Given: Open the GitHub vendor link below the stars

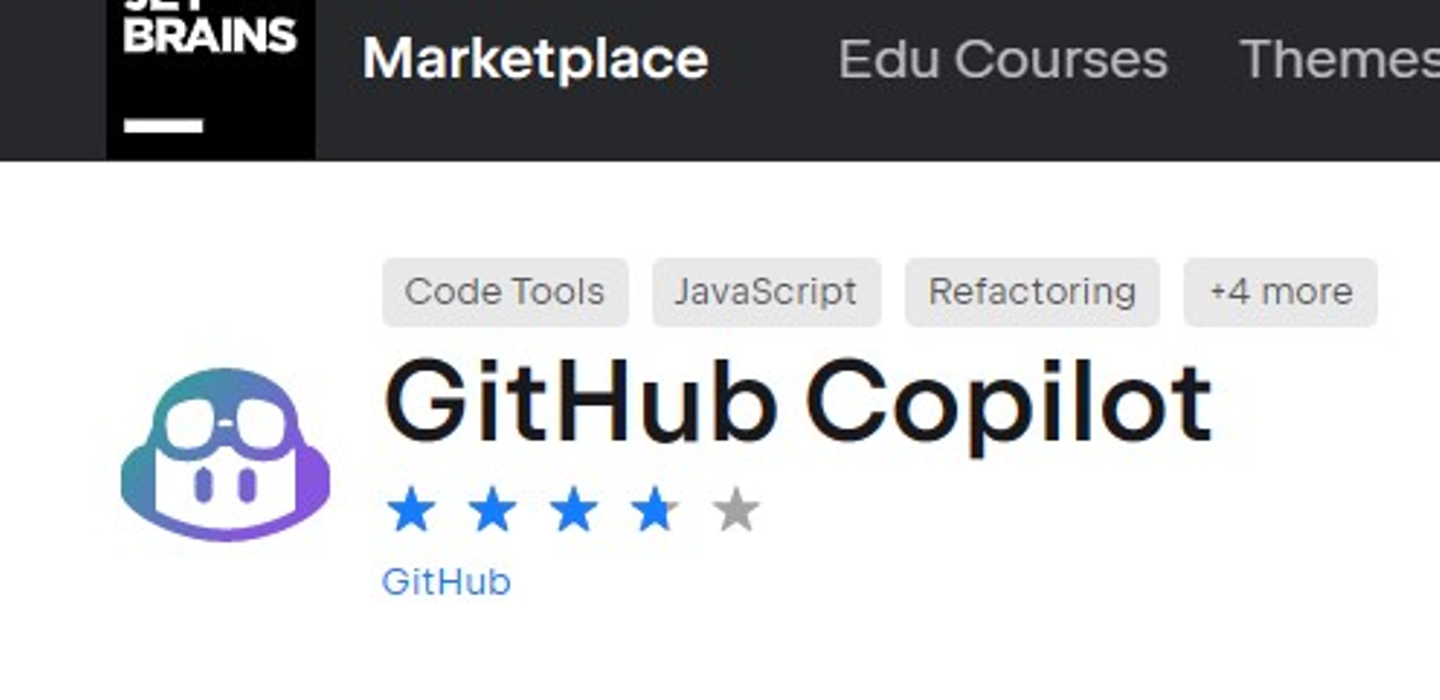Looking at the screenshot, I should (x=446, y=582).
